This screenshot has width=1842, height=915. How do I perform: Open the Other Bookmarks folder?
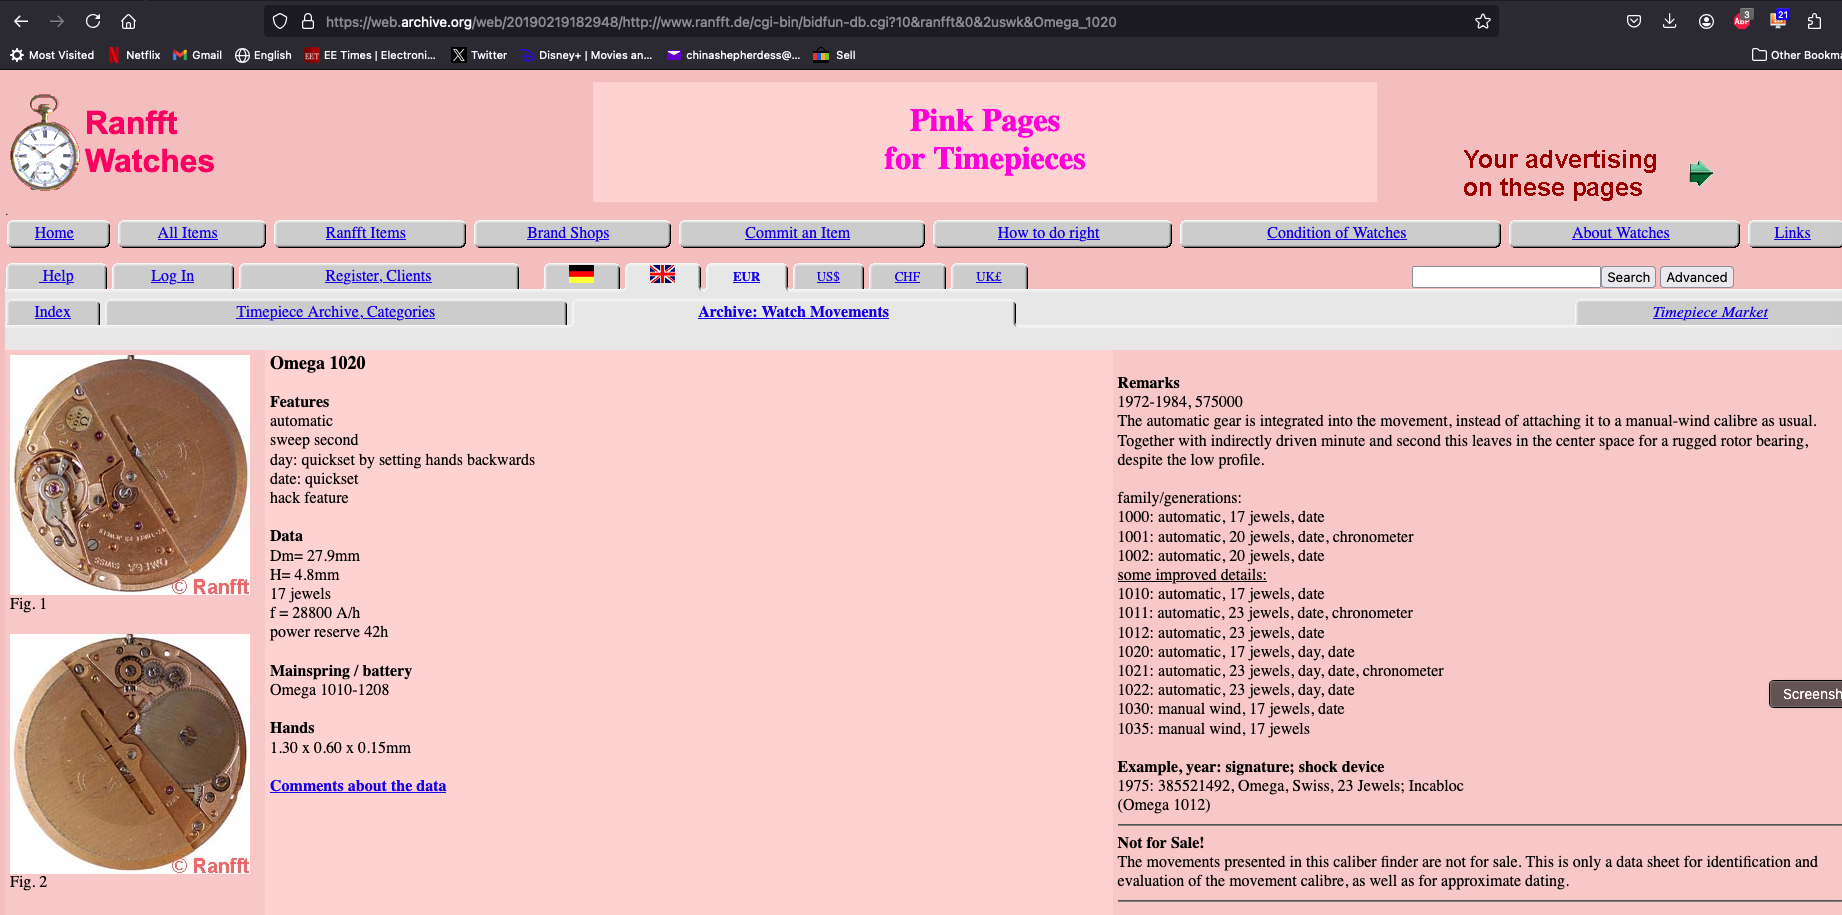(x=1796, y=55)
